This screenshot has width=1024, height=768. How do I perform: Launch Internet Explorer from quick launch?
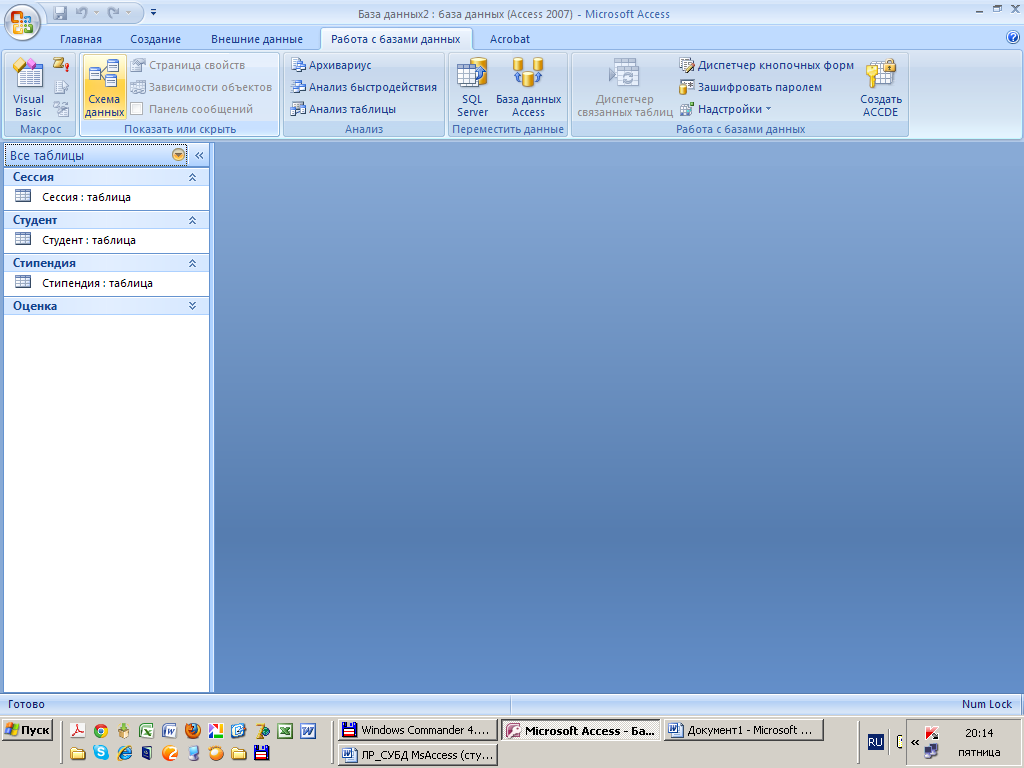click(x=124, y=753)
